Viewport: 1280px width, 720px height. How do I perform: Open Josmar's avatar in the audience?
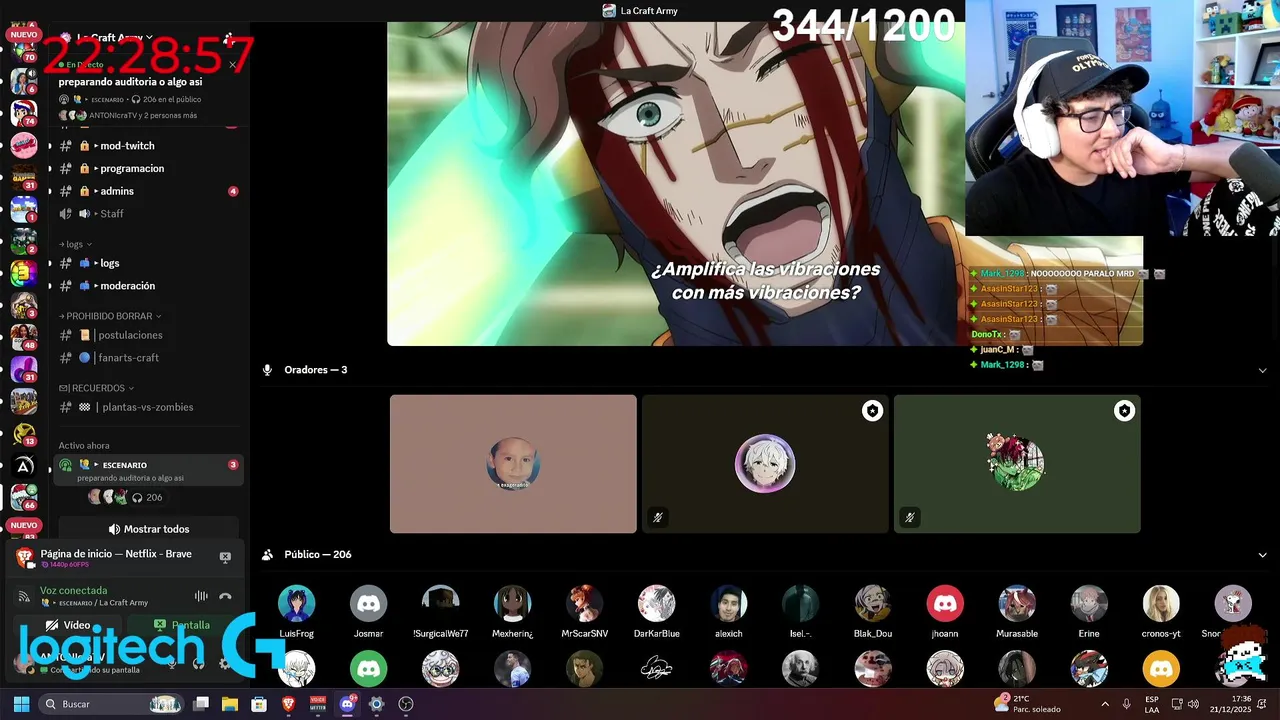click(x=368, y=604)
